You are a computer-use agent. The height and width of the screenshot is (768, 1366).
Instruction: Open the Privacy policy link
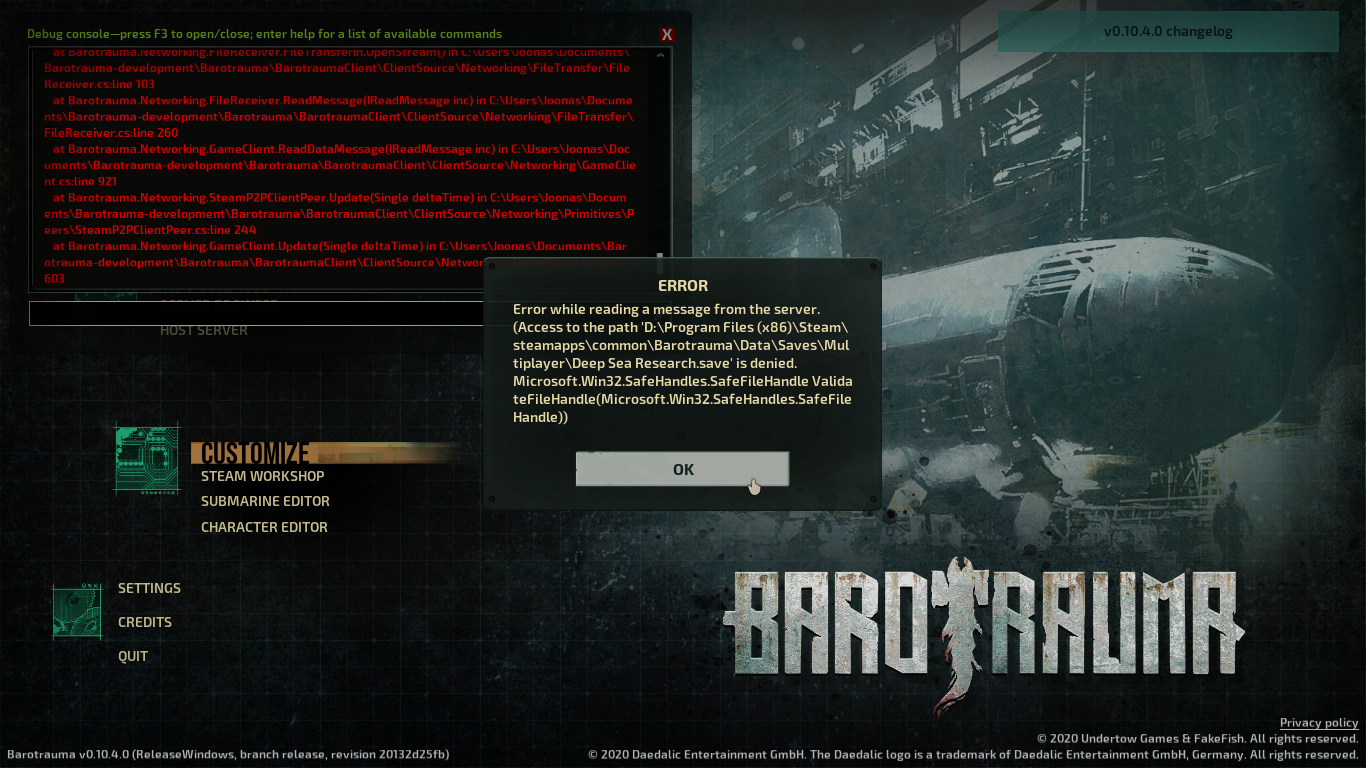pyautogui.click(x=1318, y=723)
